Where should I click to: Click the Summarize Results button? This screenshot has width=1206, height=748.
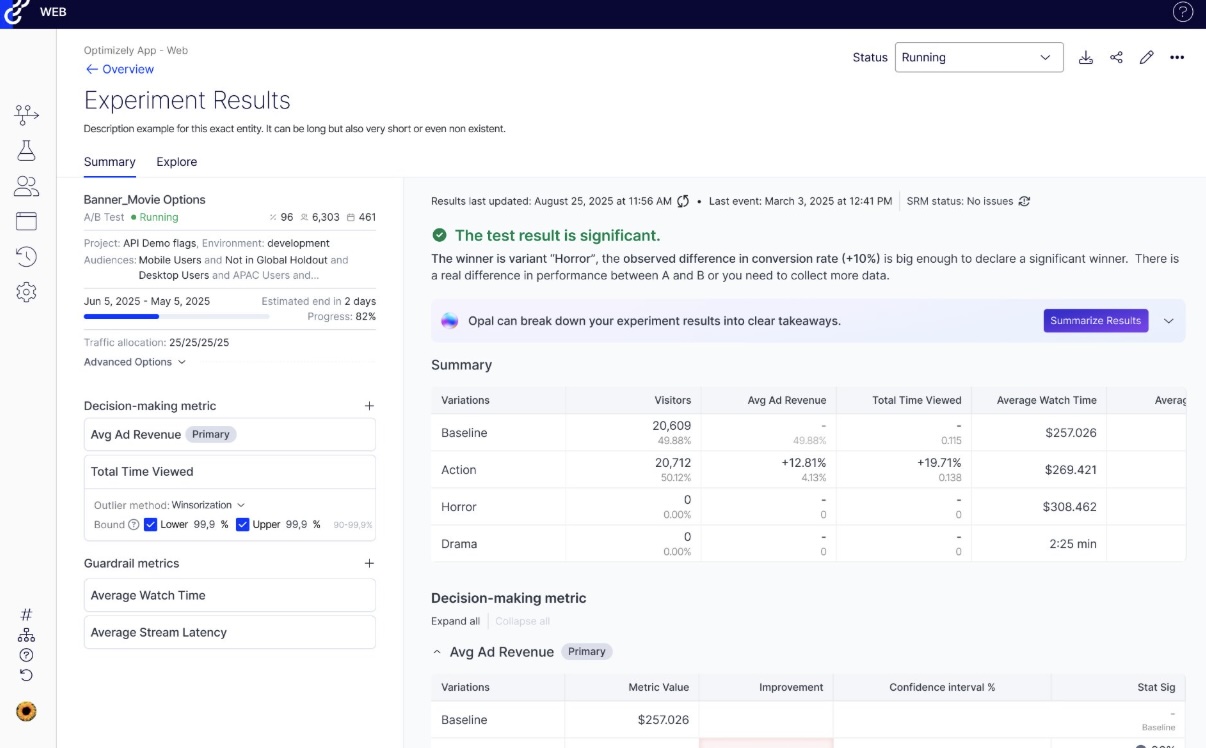point(1096,320)
